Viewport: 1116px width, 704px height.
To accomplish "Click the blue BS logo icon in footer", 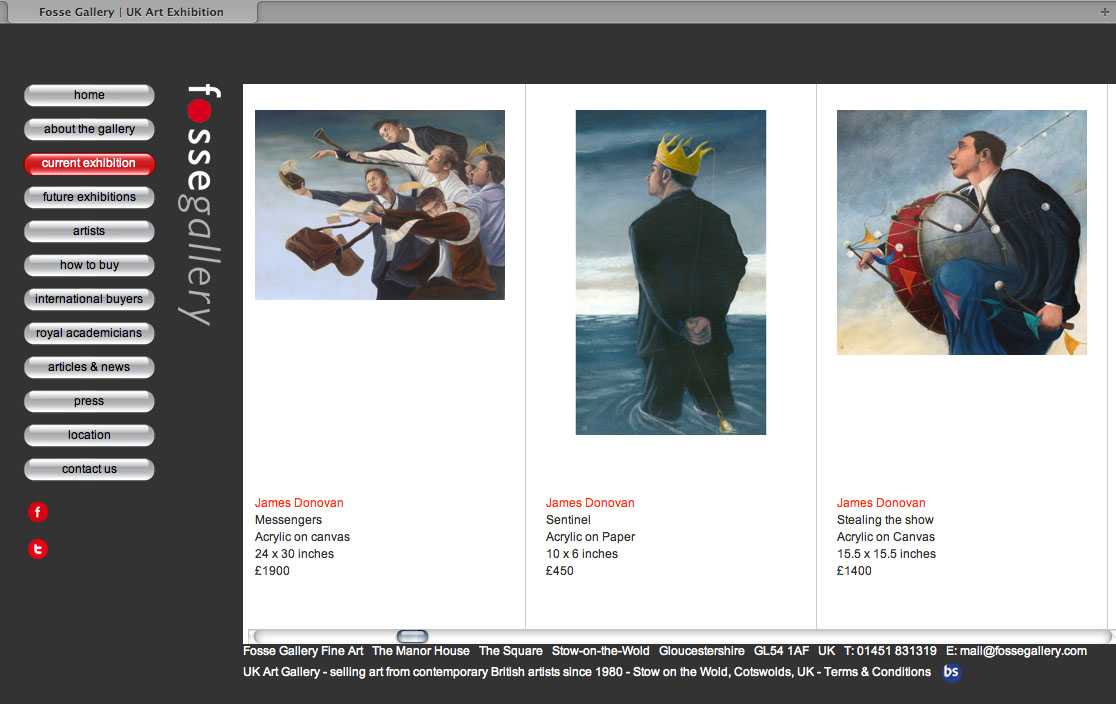I will click(x=951, y=672).
